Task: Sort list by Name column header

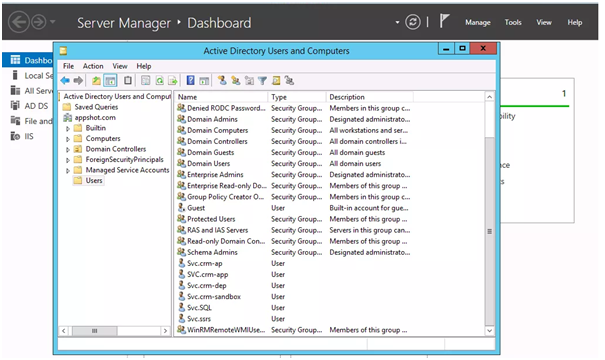Action: (221, 97)
